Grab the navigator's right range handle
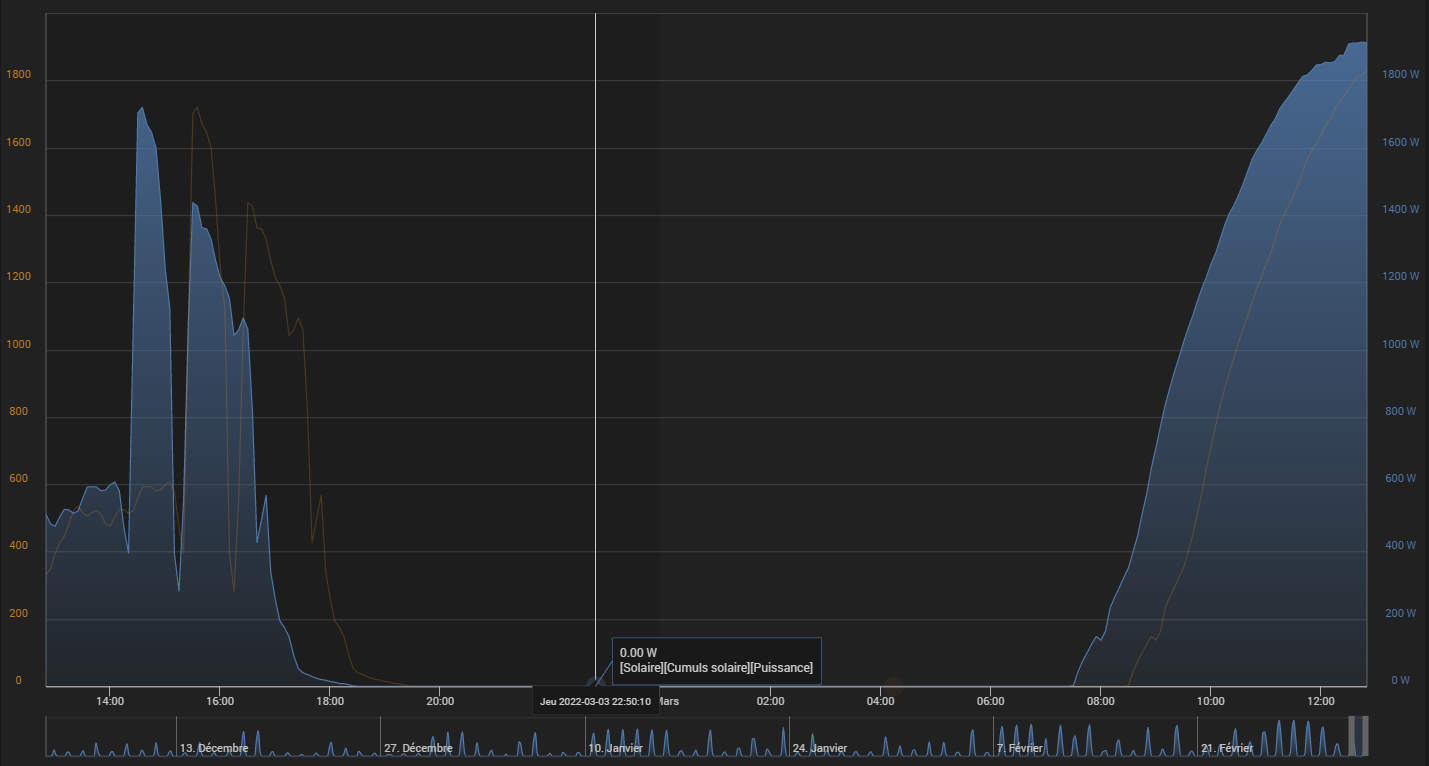The width and height of the screenshot is (1429, 766). [x=1365, y=736]
